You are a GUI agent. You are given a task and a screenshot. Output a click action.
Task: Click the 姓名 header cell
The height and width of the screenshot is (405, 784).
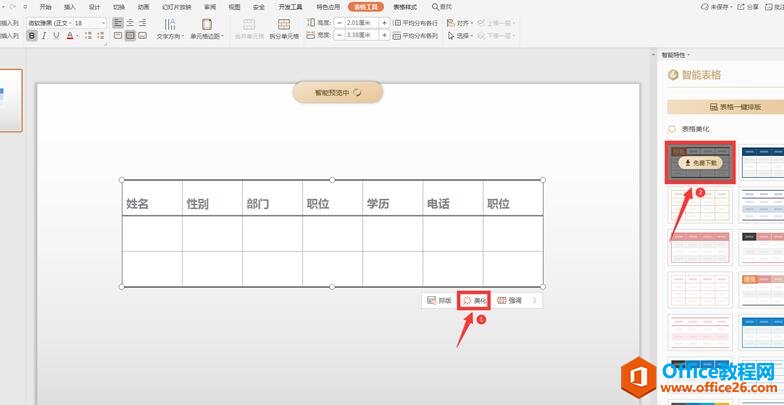point(152,198)
